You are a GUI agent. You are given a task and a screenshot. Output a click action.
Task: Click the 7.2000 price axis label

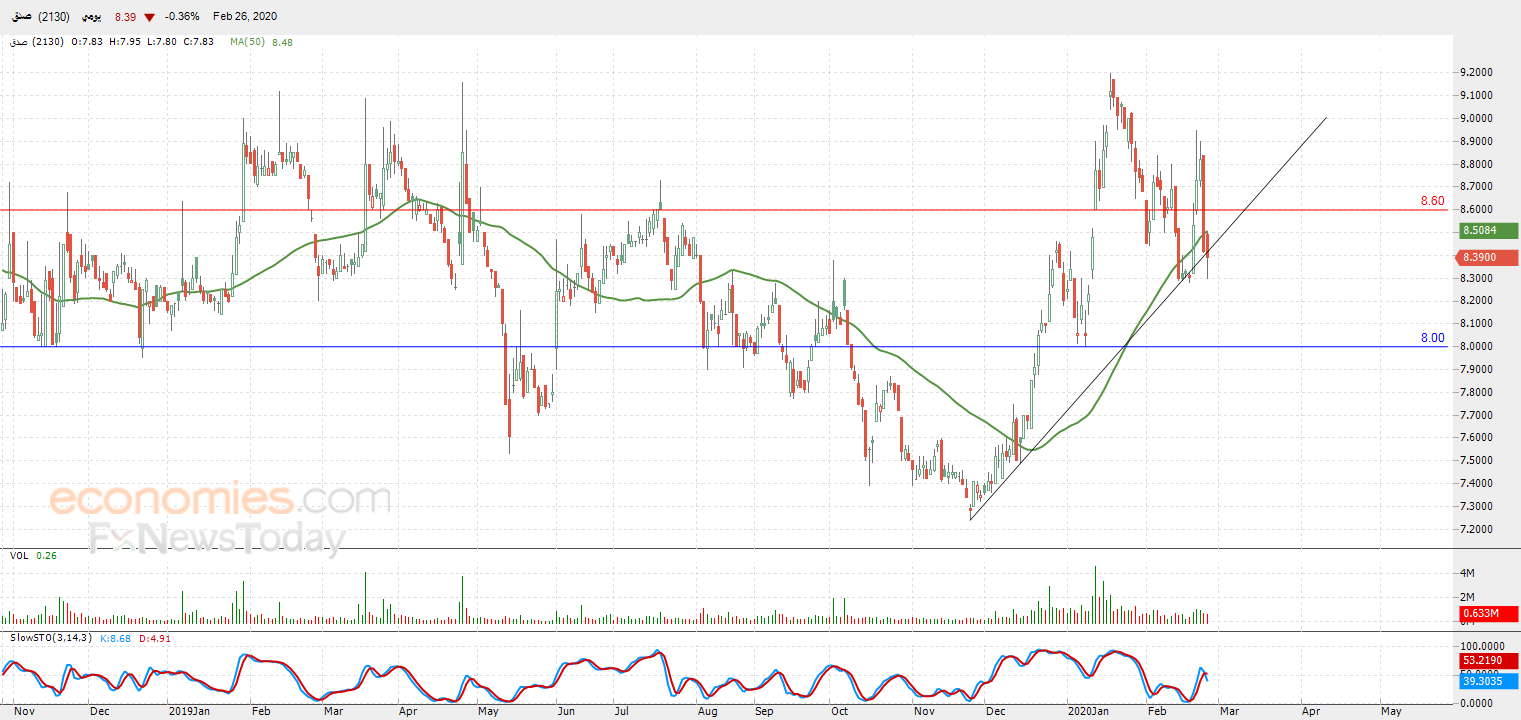(1477, 529)
